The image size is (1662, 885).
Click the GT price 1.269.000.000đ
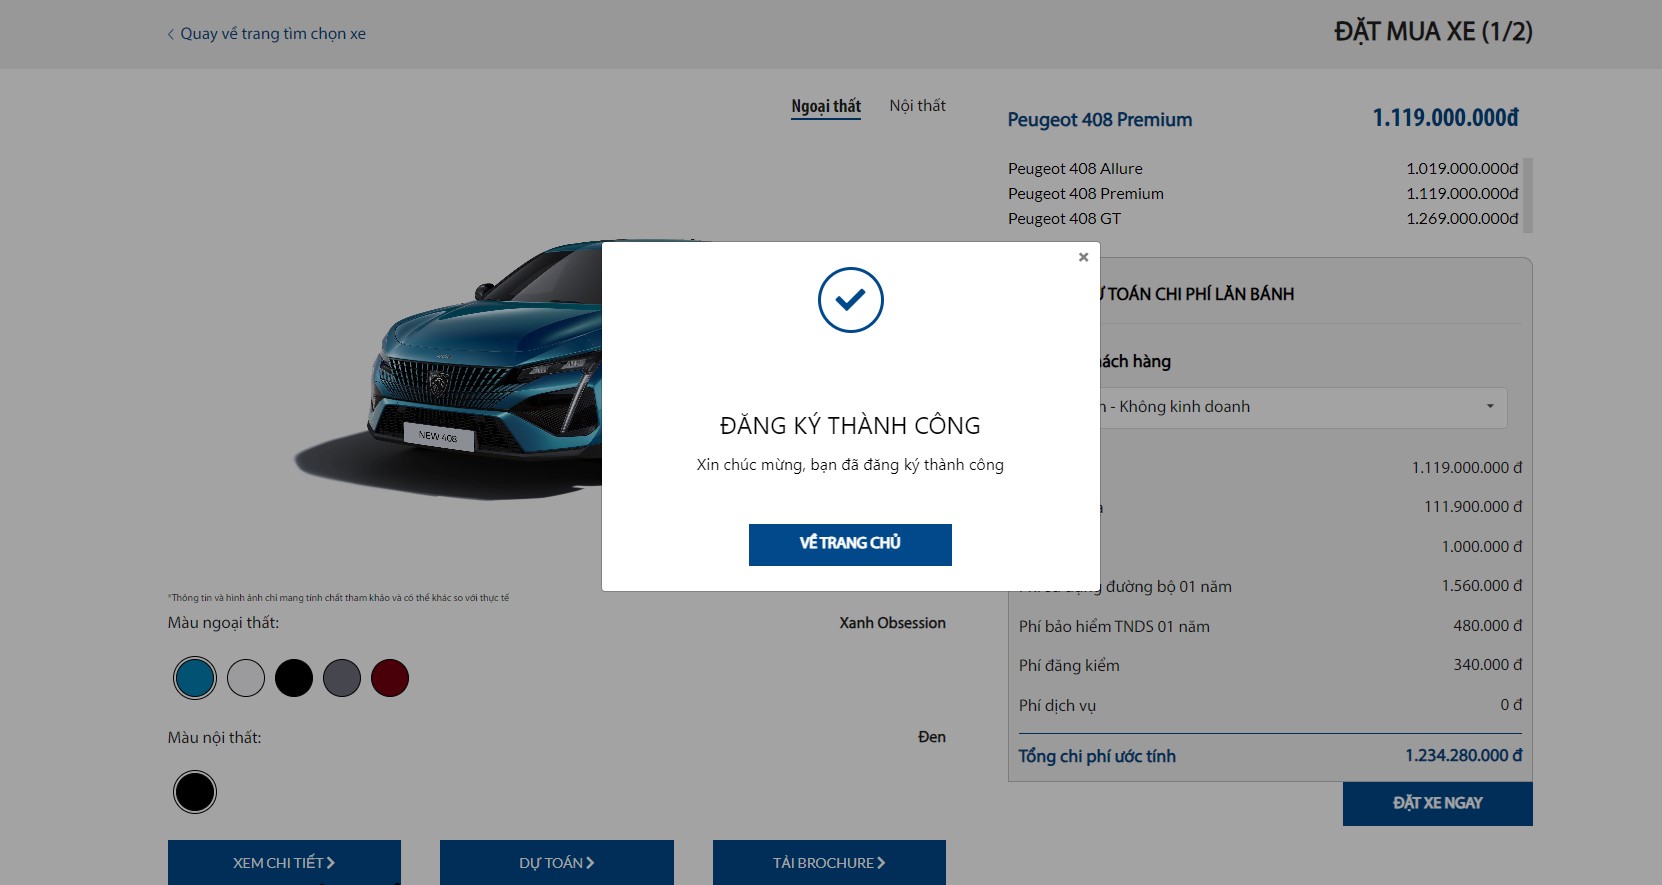[1462, 219]
